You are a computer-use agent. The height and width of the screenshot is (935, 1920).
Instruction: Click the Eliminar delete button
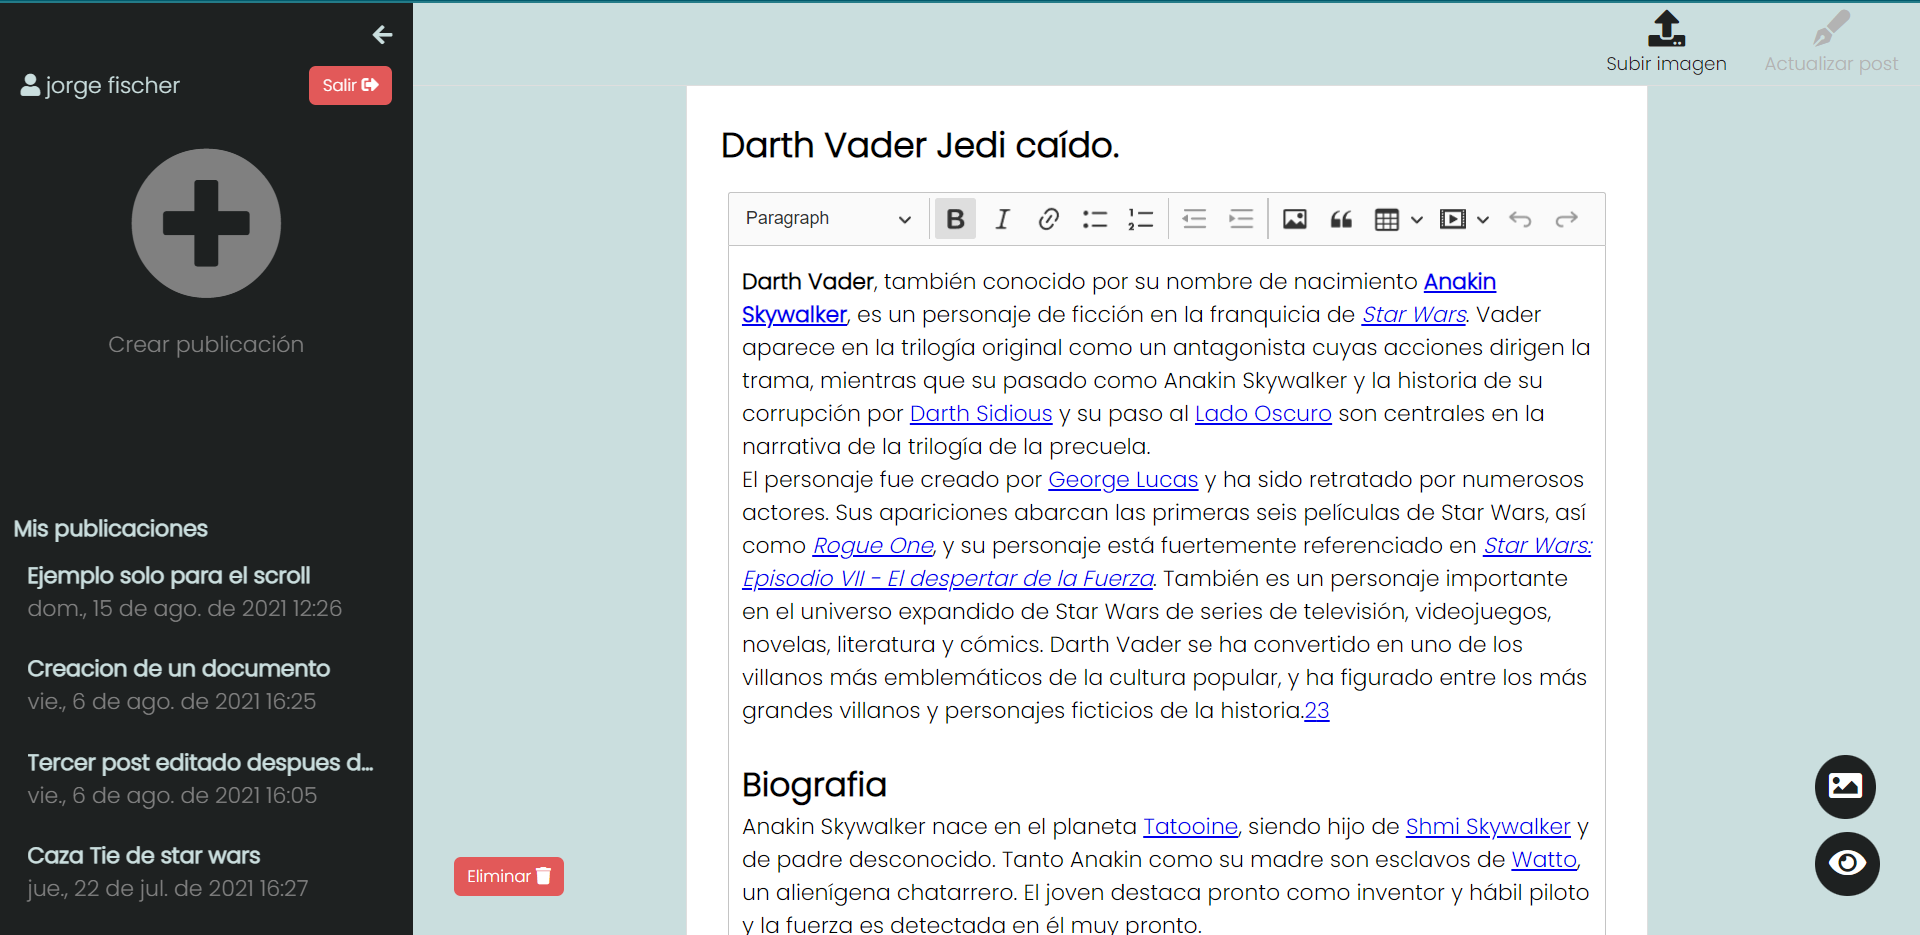point(509,876)
